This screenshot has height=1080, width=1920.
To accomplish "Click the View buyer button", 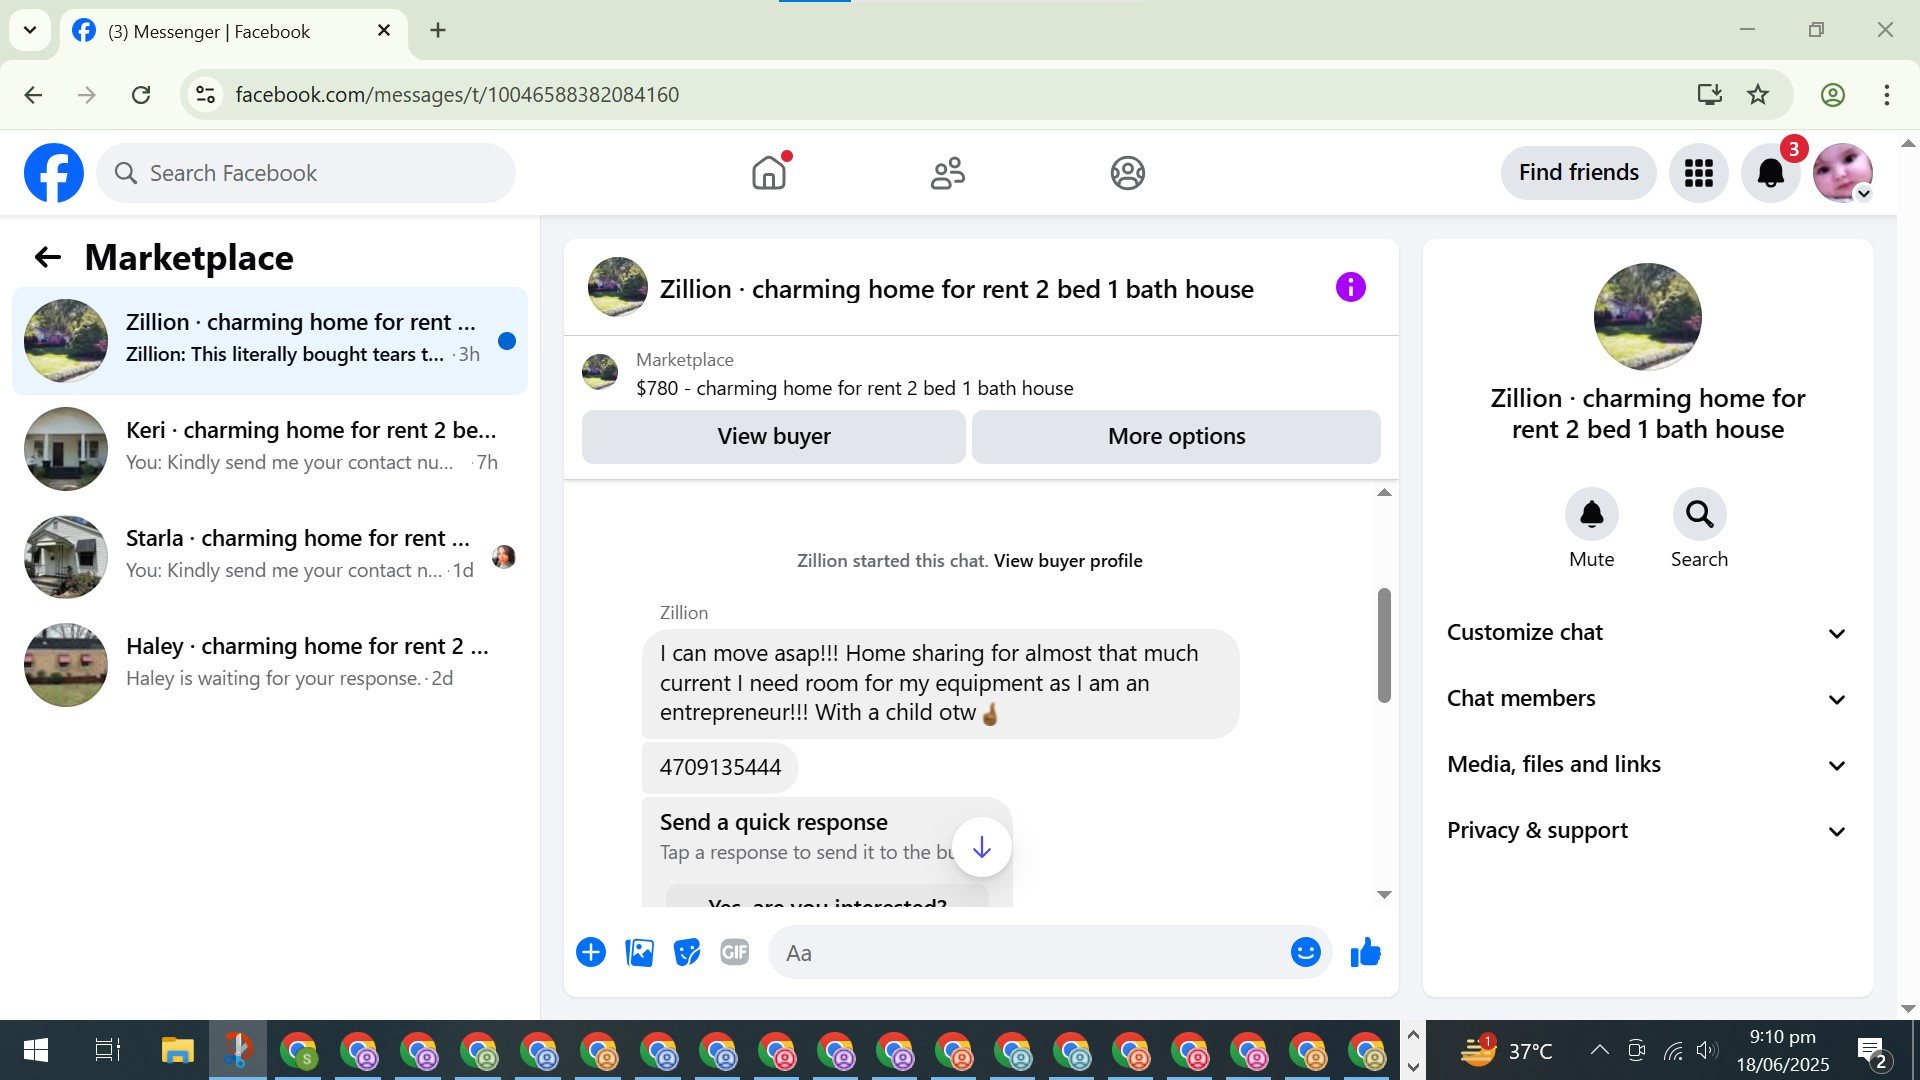I will [x=774, y=436].
